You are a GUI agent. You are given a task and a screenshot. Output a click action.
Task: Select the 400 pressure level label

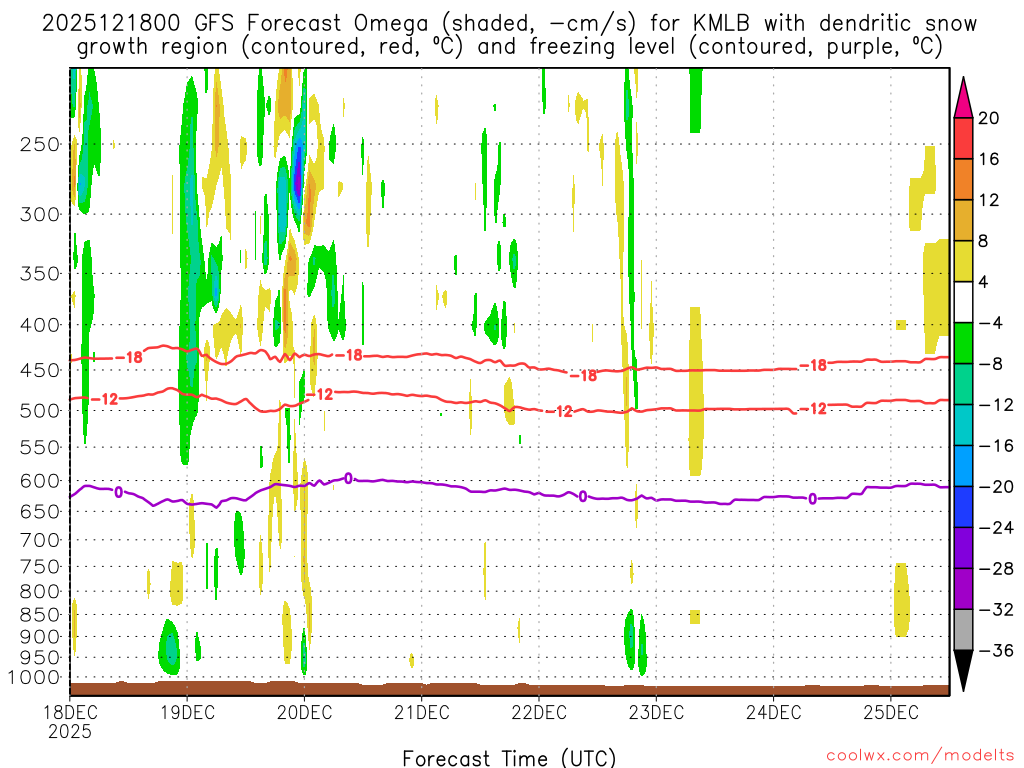tap(40, 325)
